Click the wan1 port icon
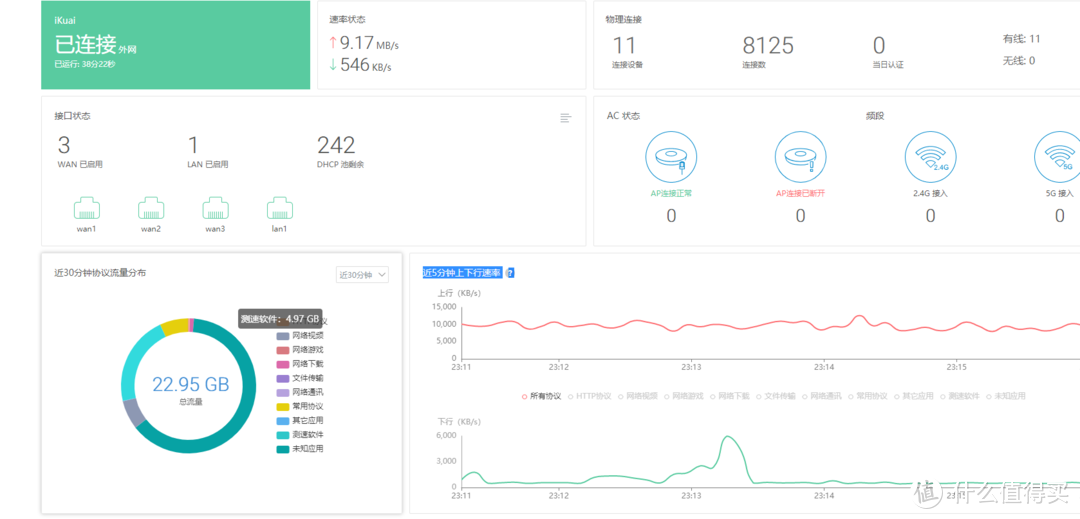The height and width of the screenshot is (519, 1080). pos(87,209)
